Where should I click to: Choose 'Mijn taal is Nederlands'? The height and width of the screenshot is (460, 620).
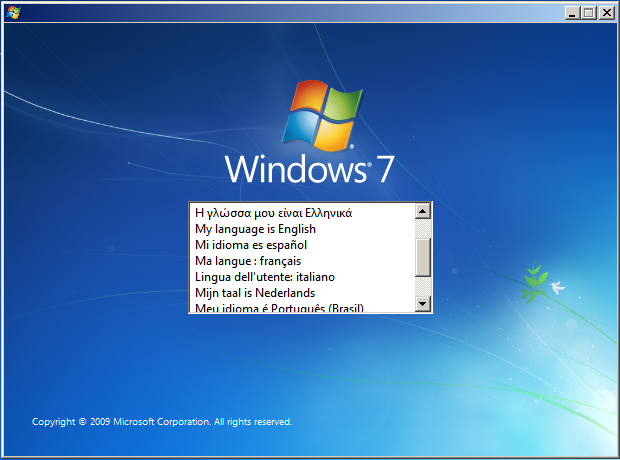[x=302, y=293]
